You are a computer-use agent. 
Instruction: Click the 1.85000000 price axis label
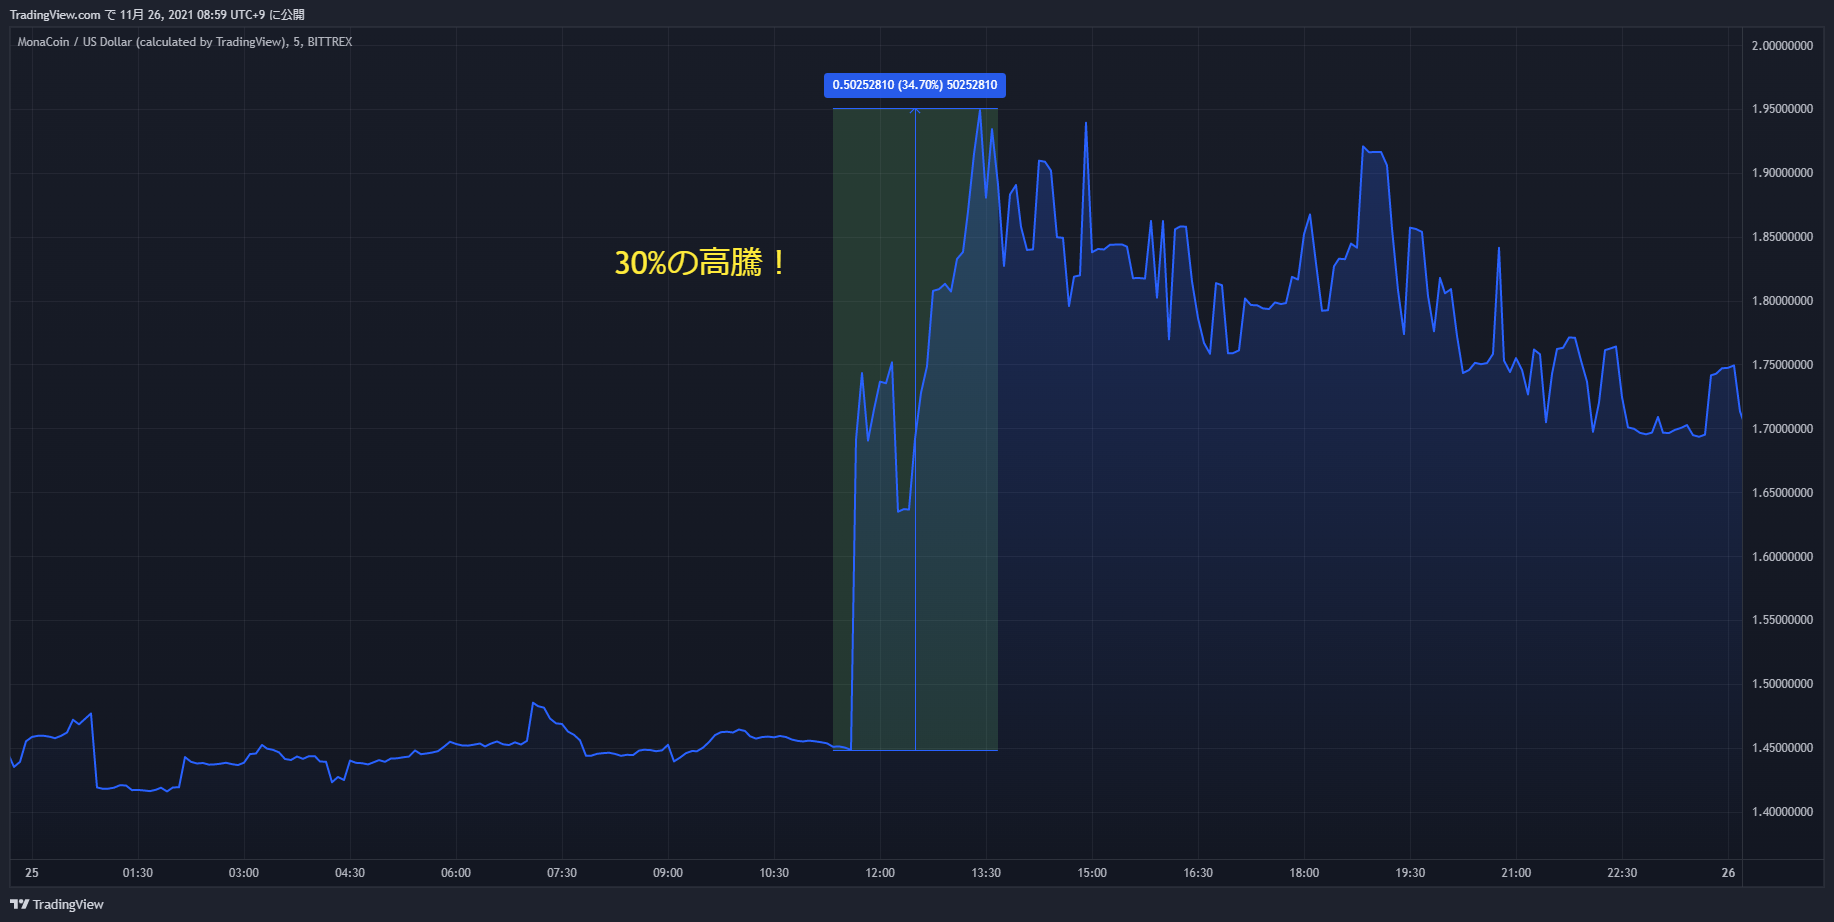[1782, 237]
